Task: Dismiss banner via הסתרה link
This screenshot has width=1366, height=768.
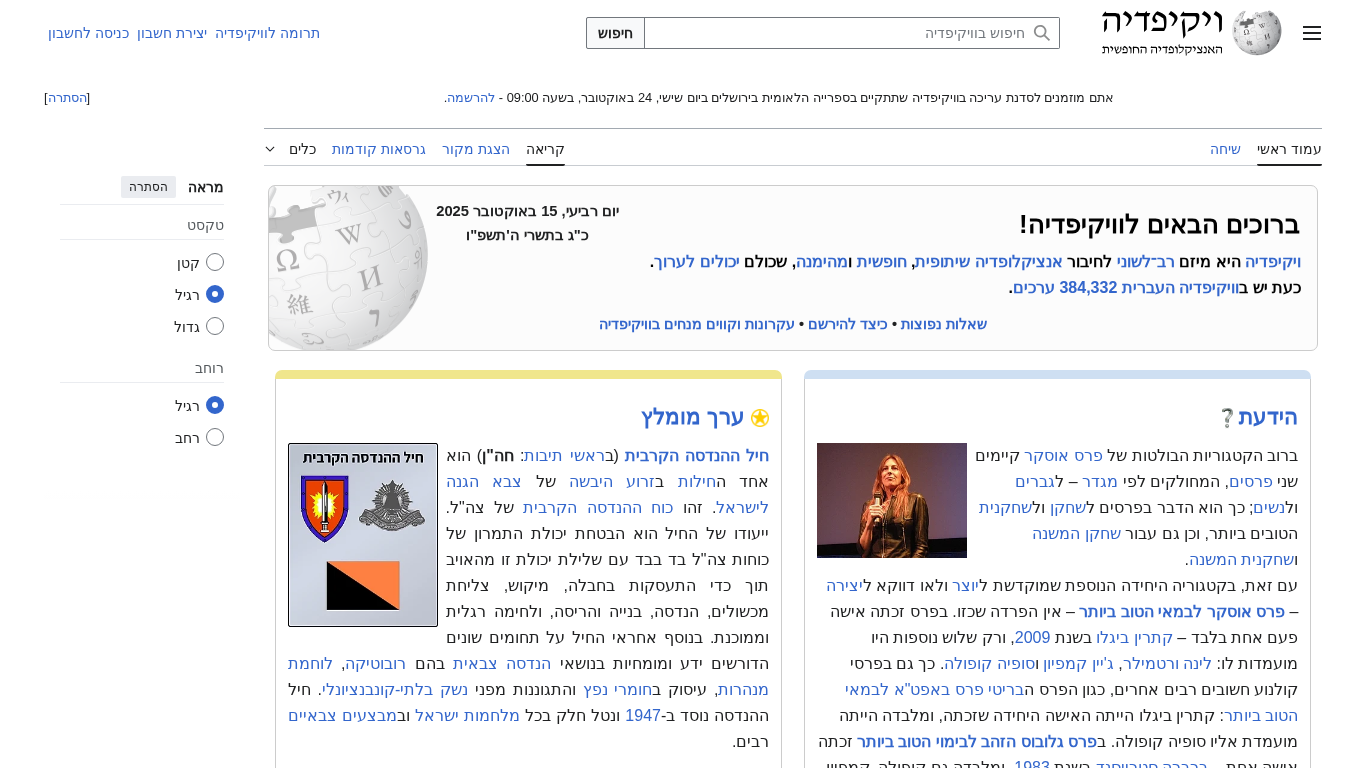Action: pyautogui.click(x=67, y=97)
